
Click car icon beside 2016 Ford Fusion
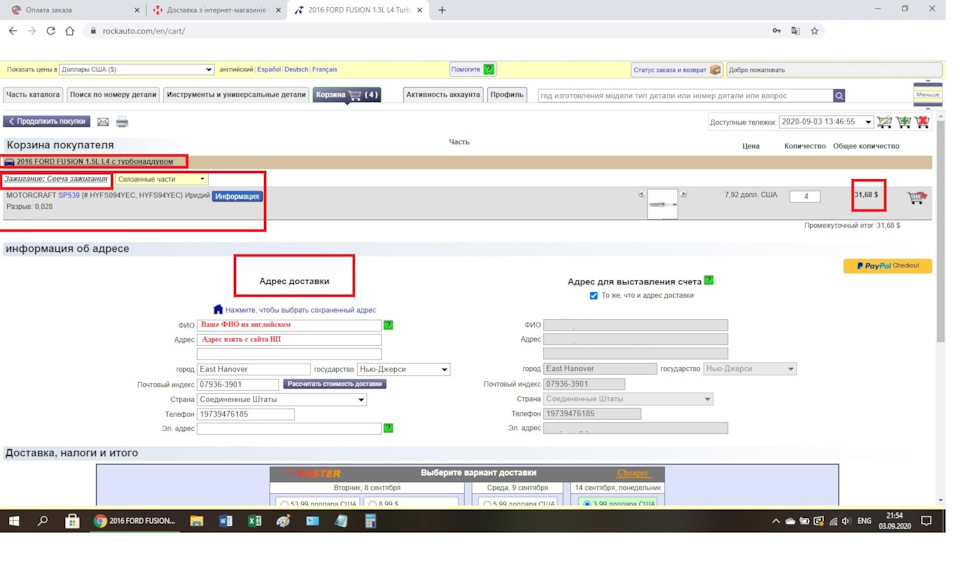click(9, 162)
